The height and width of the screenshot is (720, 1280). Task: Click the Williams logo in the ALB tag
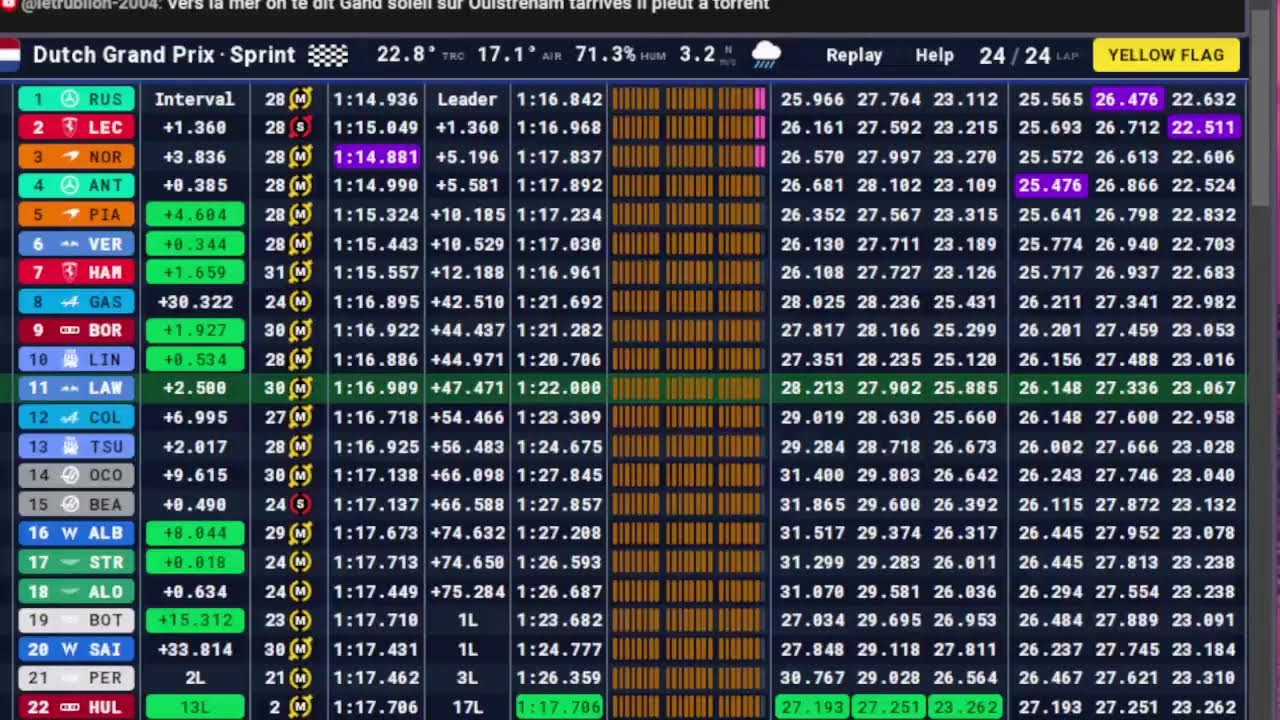(70, 533)
